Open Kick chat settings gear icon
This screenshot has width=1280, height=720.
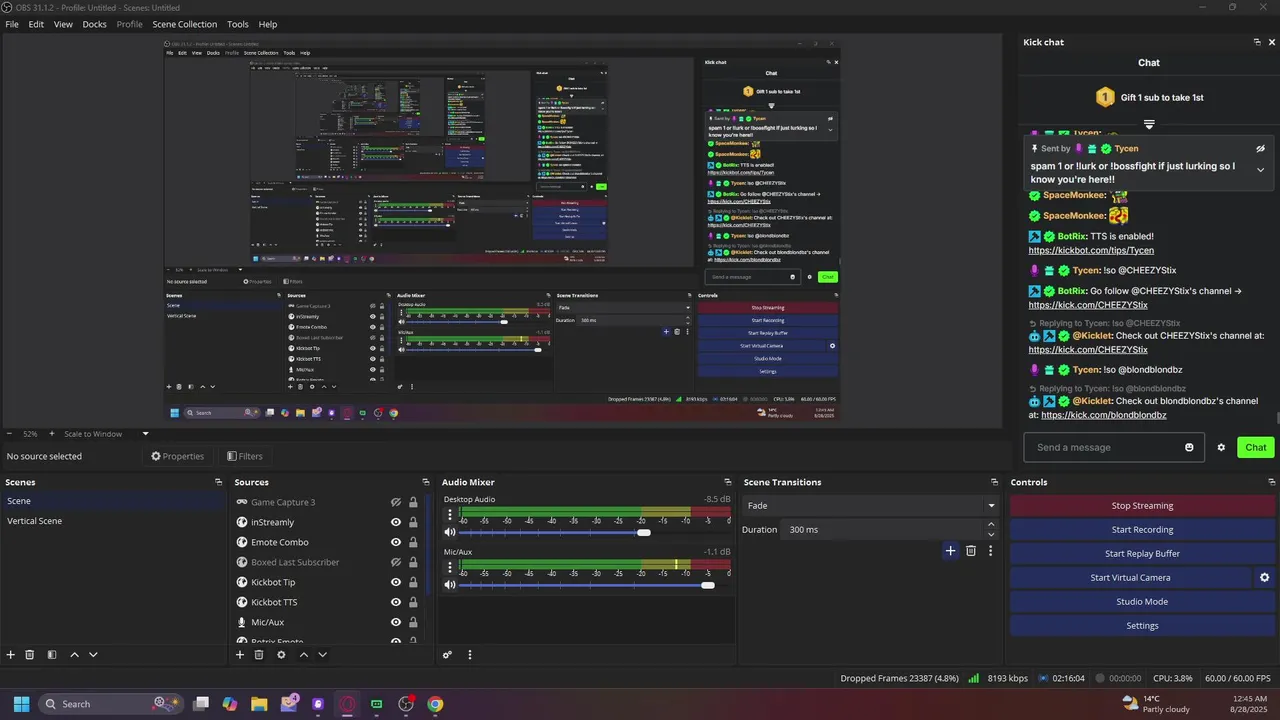pos(1221,447)
